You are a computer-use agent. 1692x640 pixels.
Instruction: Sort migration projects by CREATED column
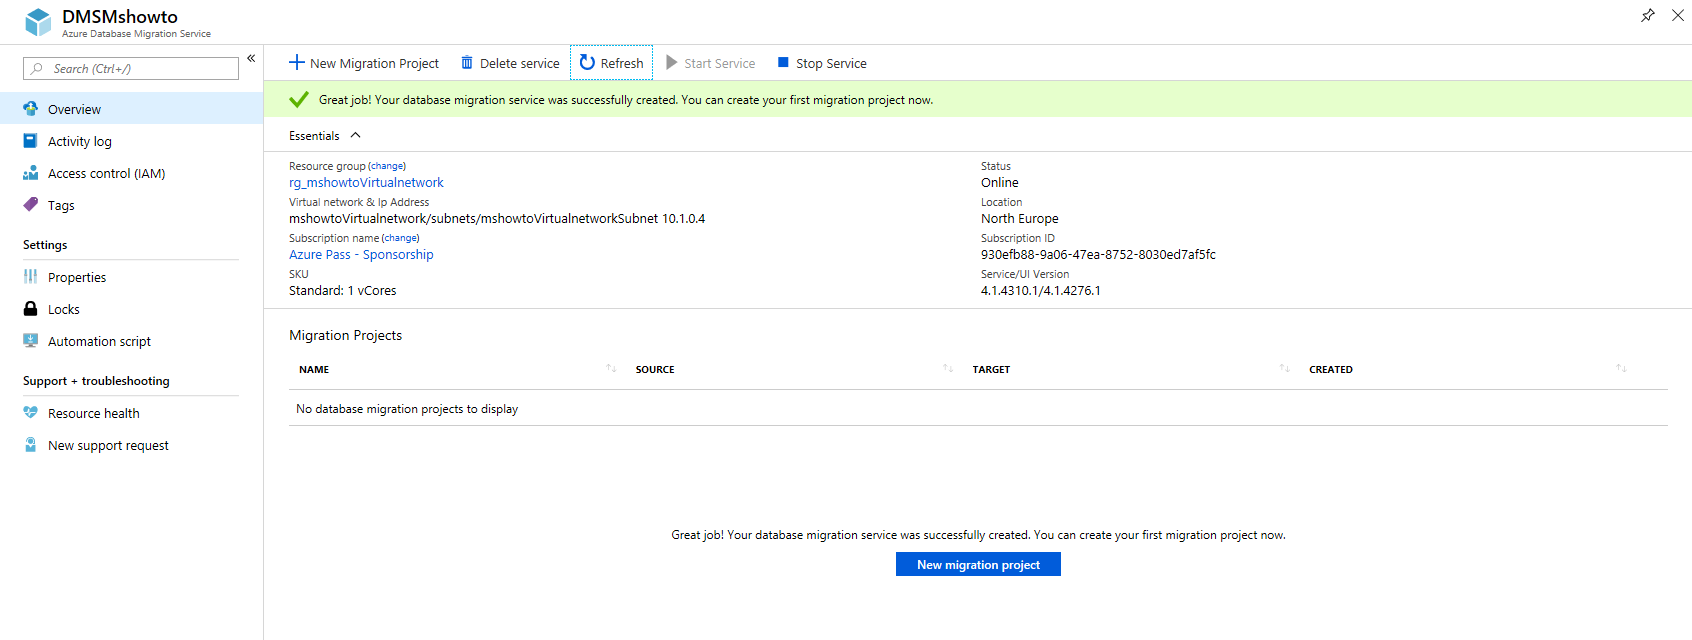pyautogui.click(x=1331, y=370)
